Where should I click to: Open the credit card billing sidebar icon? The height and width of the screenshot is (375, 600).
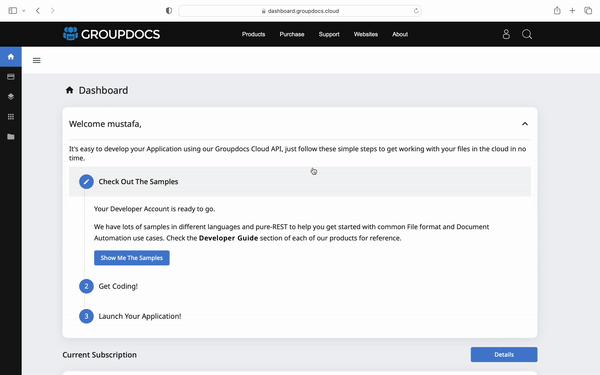coord(11,77)
